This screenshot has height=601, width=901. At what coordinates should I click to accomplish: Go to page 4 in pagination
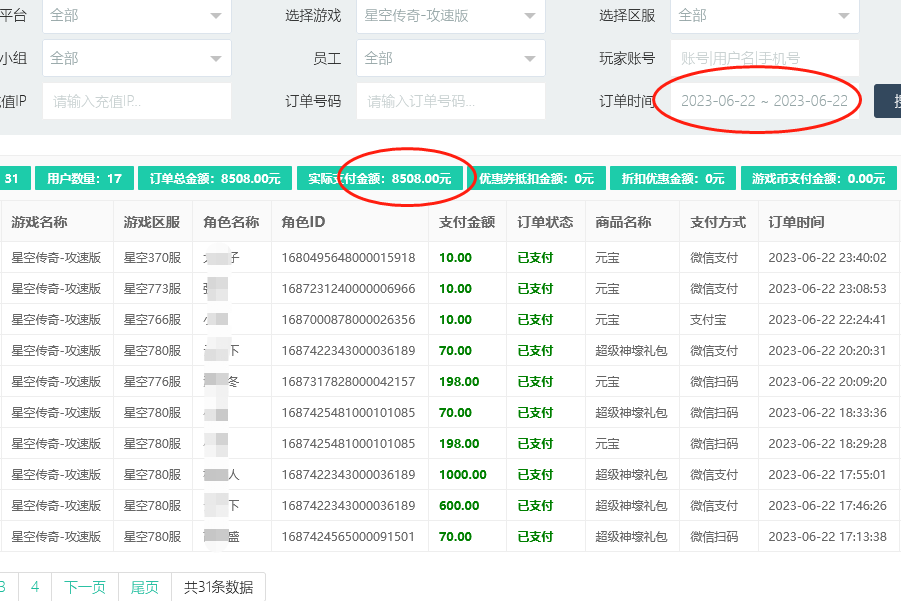click(35, 587)
